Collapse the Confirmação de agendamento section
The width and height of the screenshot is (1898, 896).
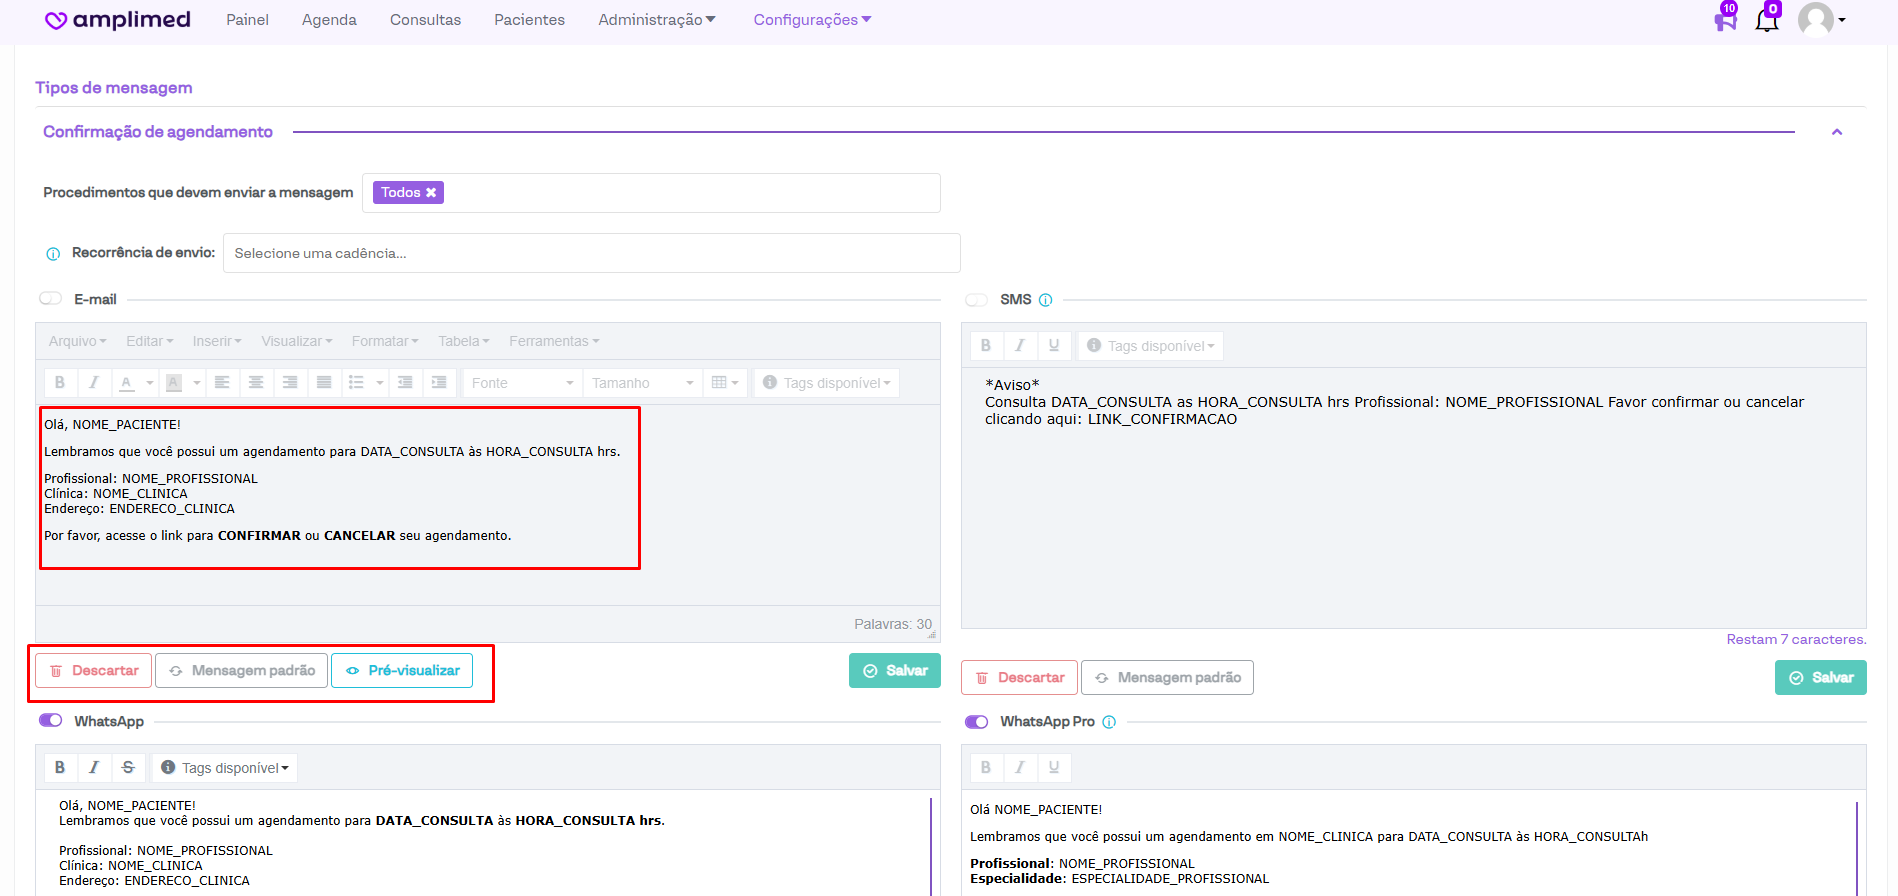(x=1836, y=132)
